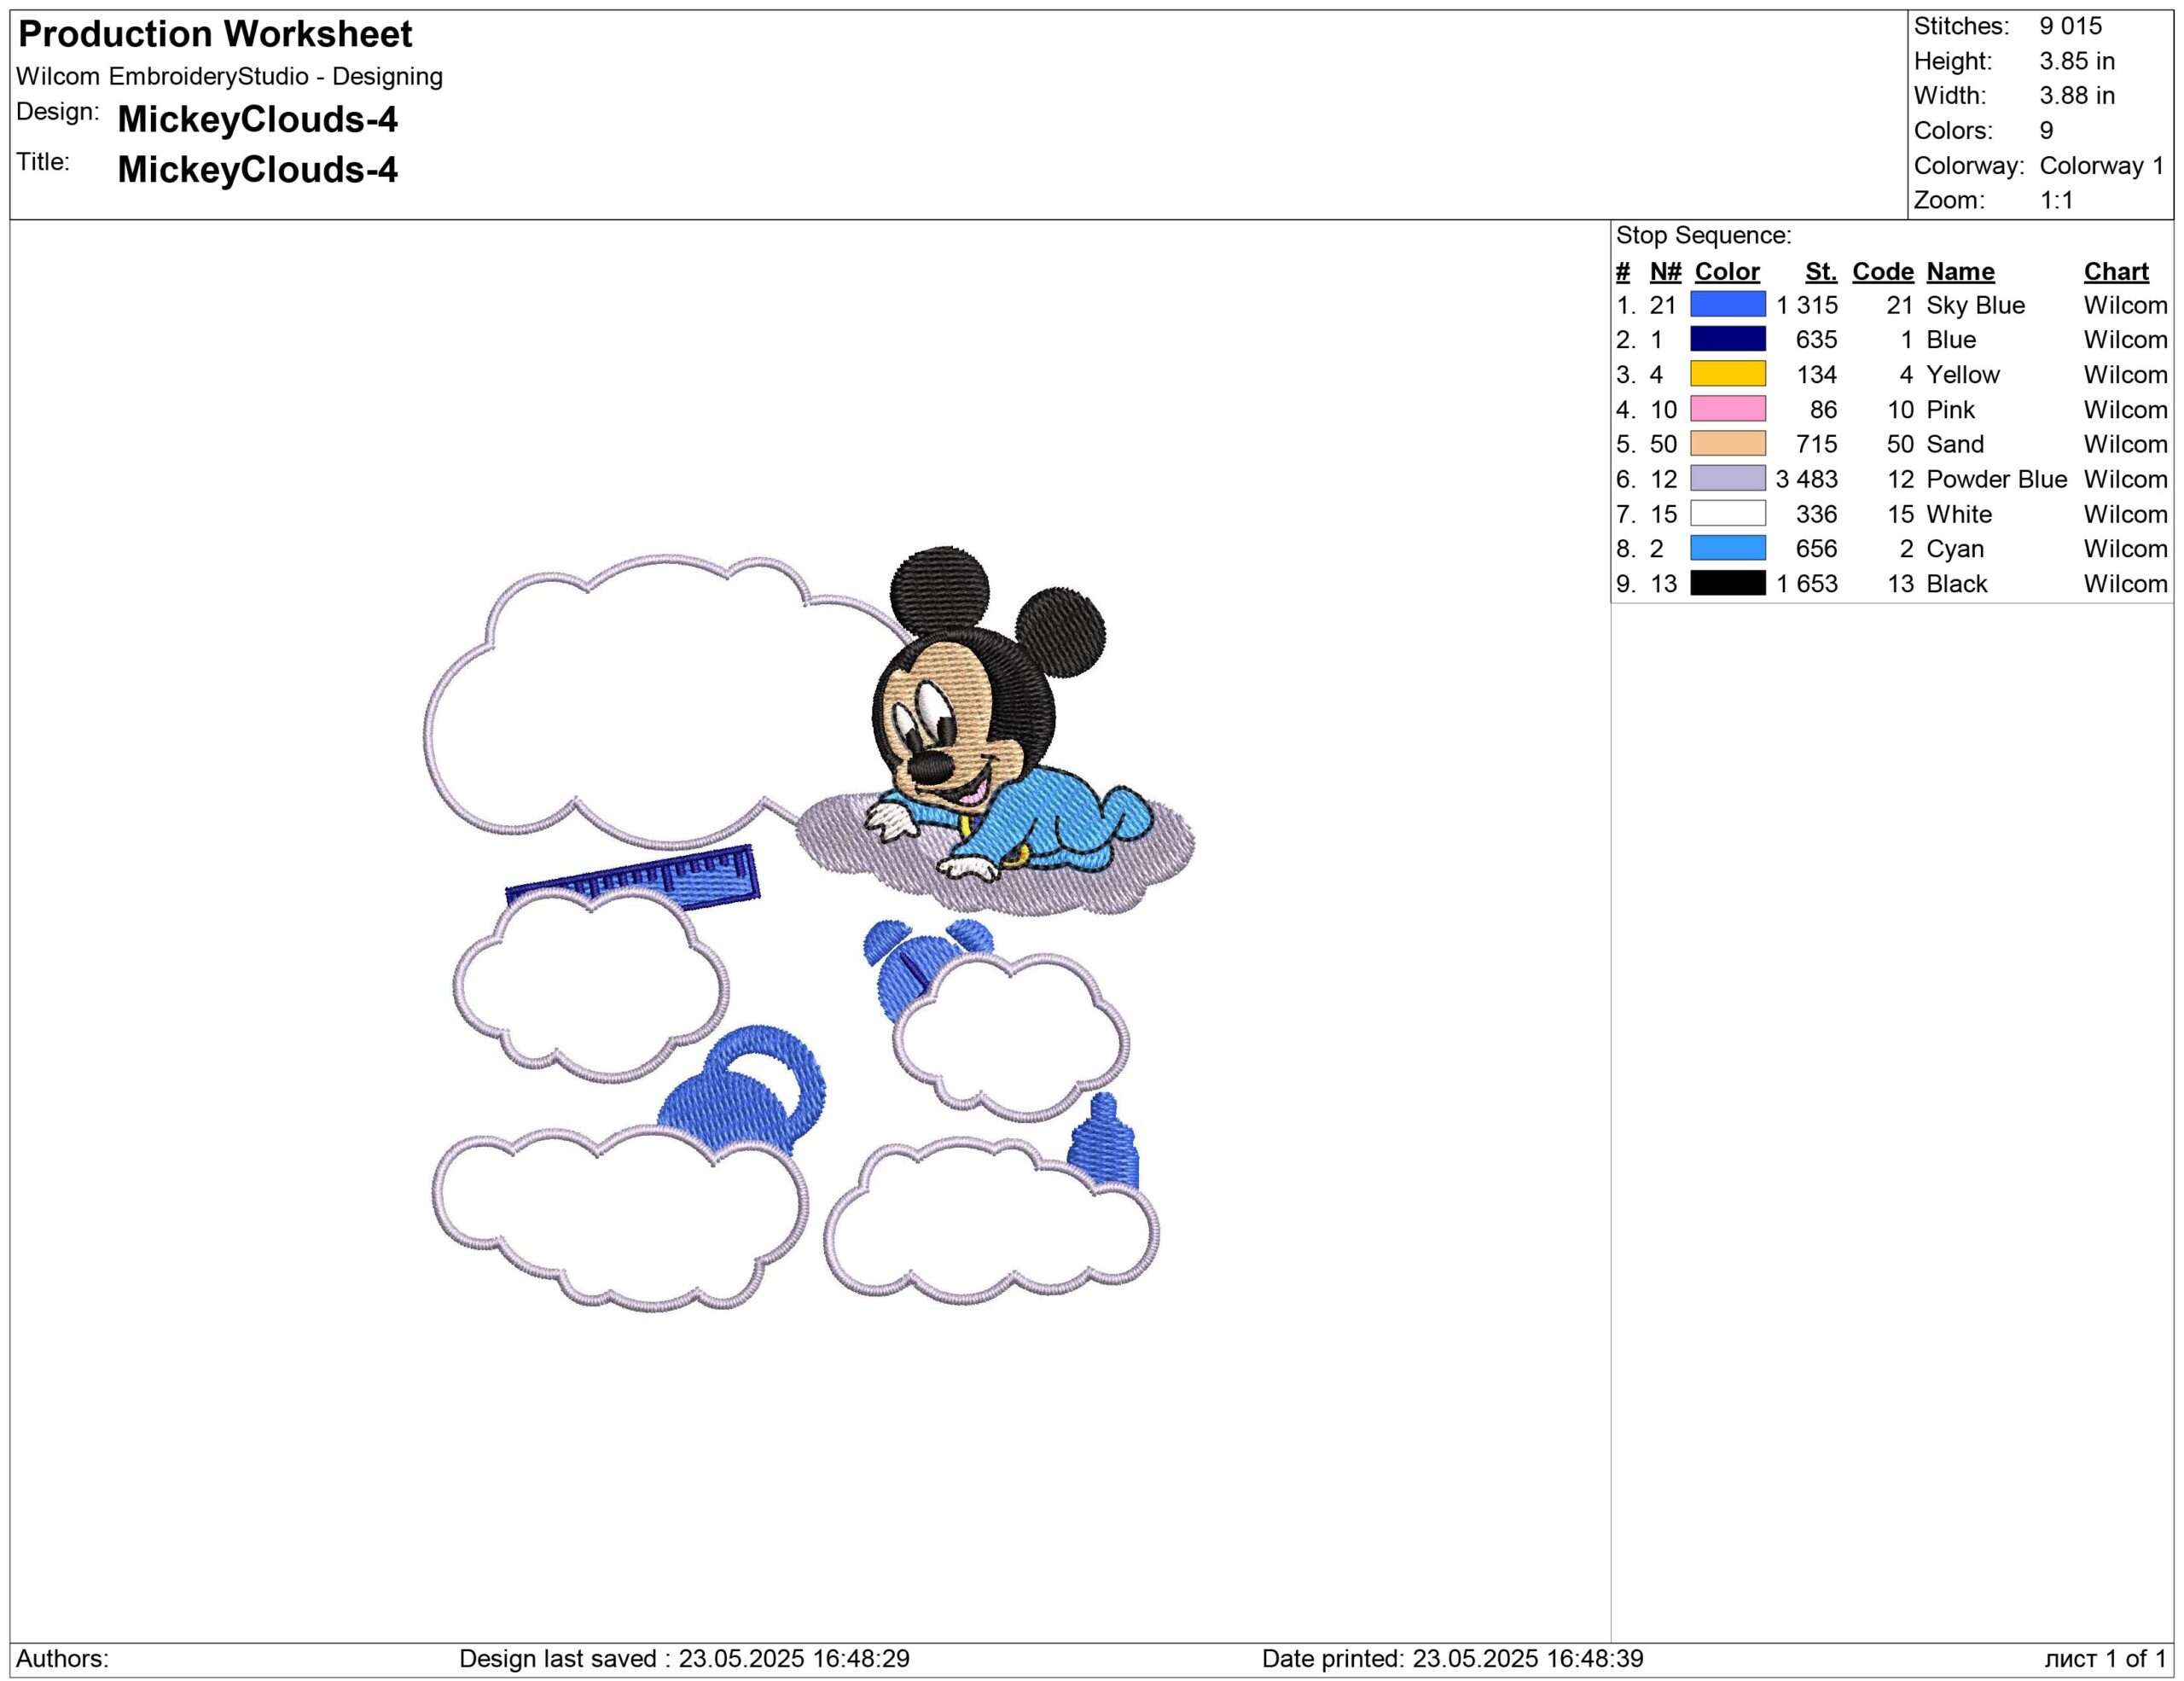Select the Black thread swatch
This screenshot has height=1681, width=2184.
(x=1727, y=583)
